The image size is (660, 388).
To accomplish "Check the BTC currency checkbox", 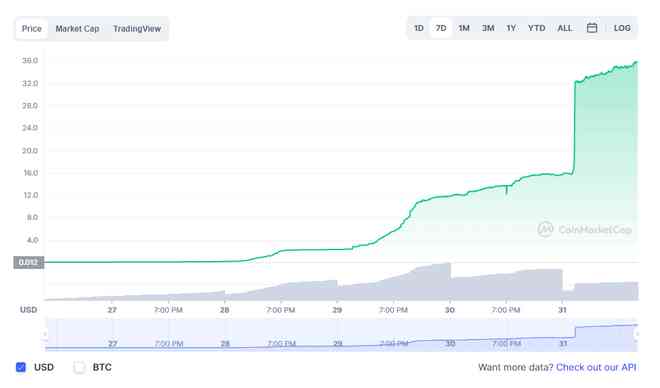I will pos(79,367).
